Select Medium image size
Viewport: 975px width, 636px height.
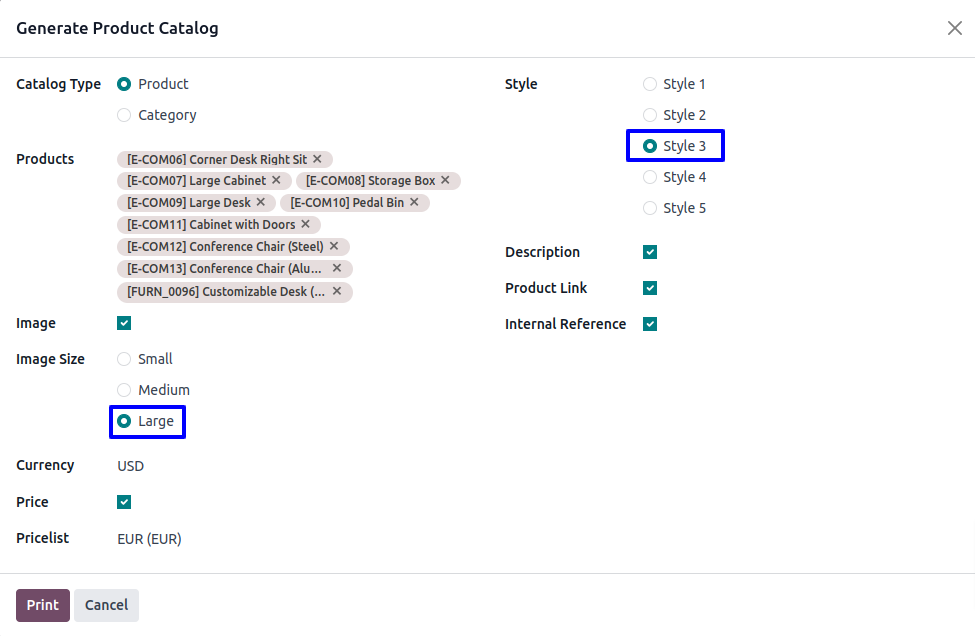124,390
